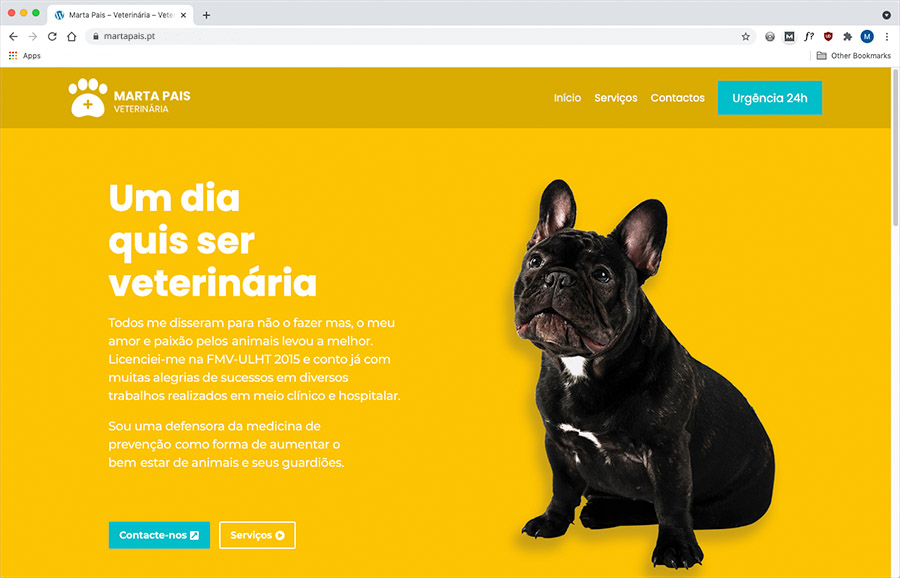The image size is (900, 578).
Task: Click the browser back arrow
Action: 13,36
